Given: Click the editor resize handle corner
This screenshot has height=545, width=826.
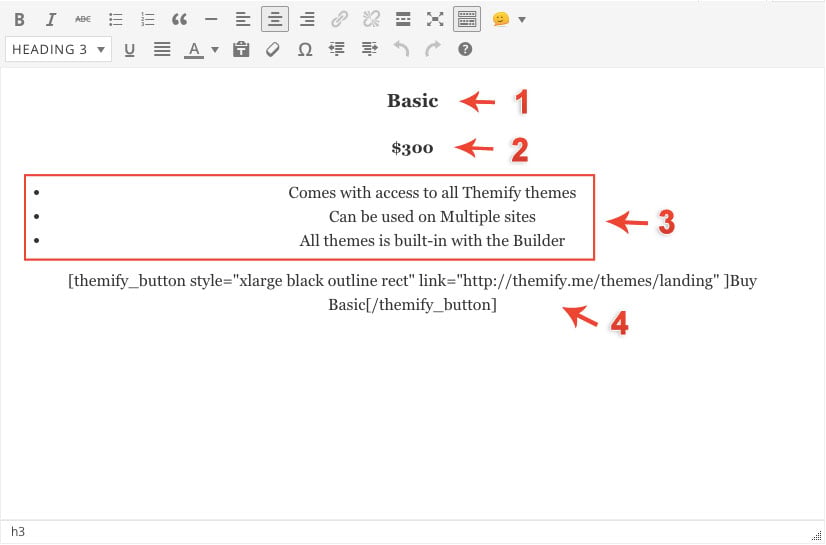Looking at the screenshot, I should [817, 536].
